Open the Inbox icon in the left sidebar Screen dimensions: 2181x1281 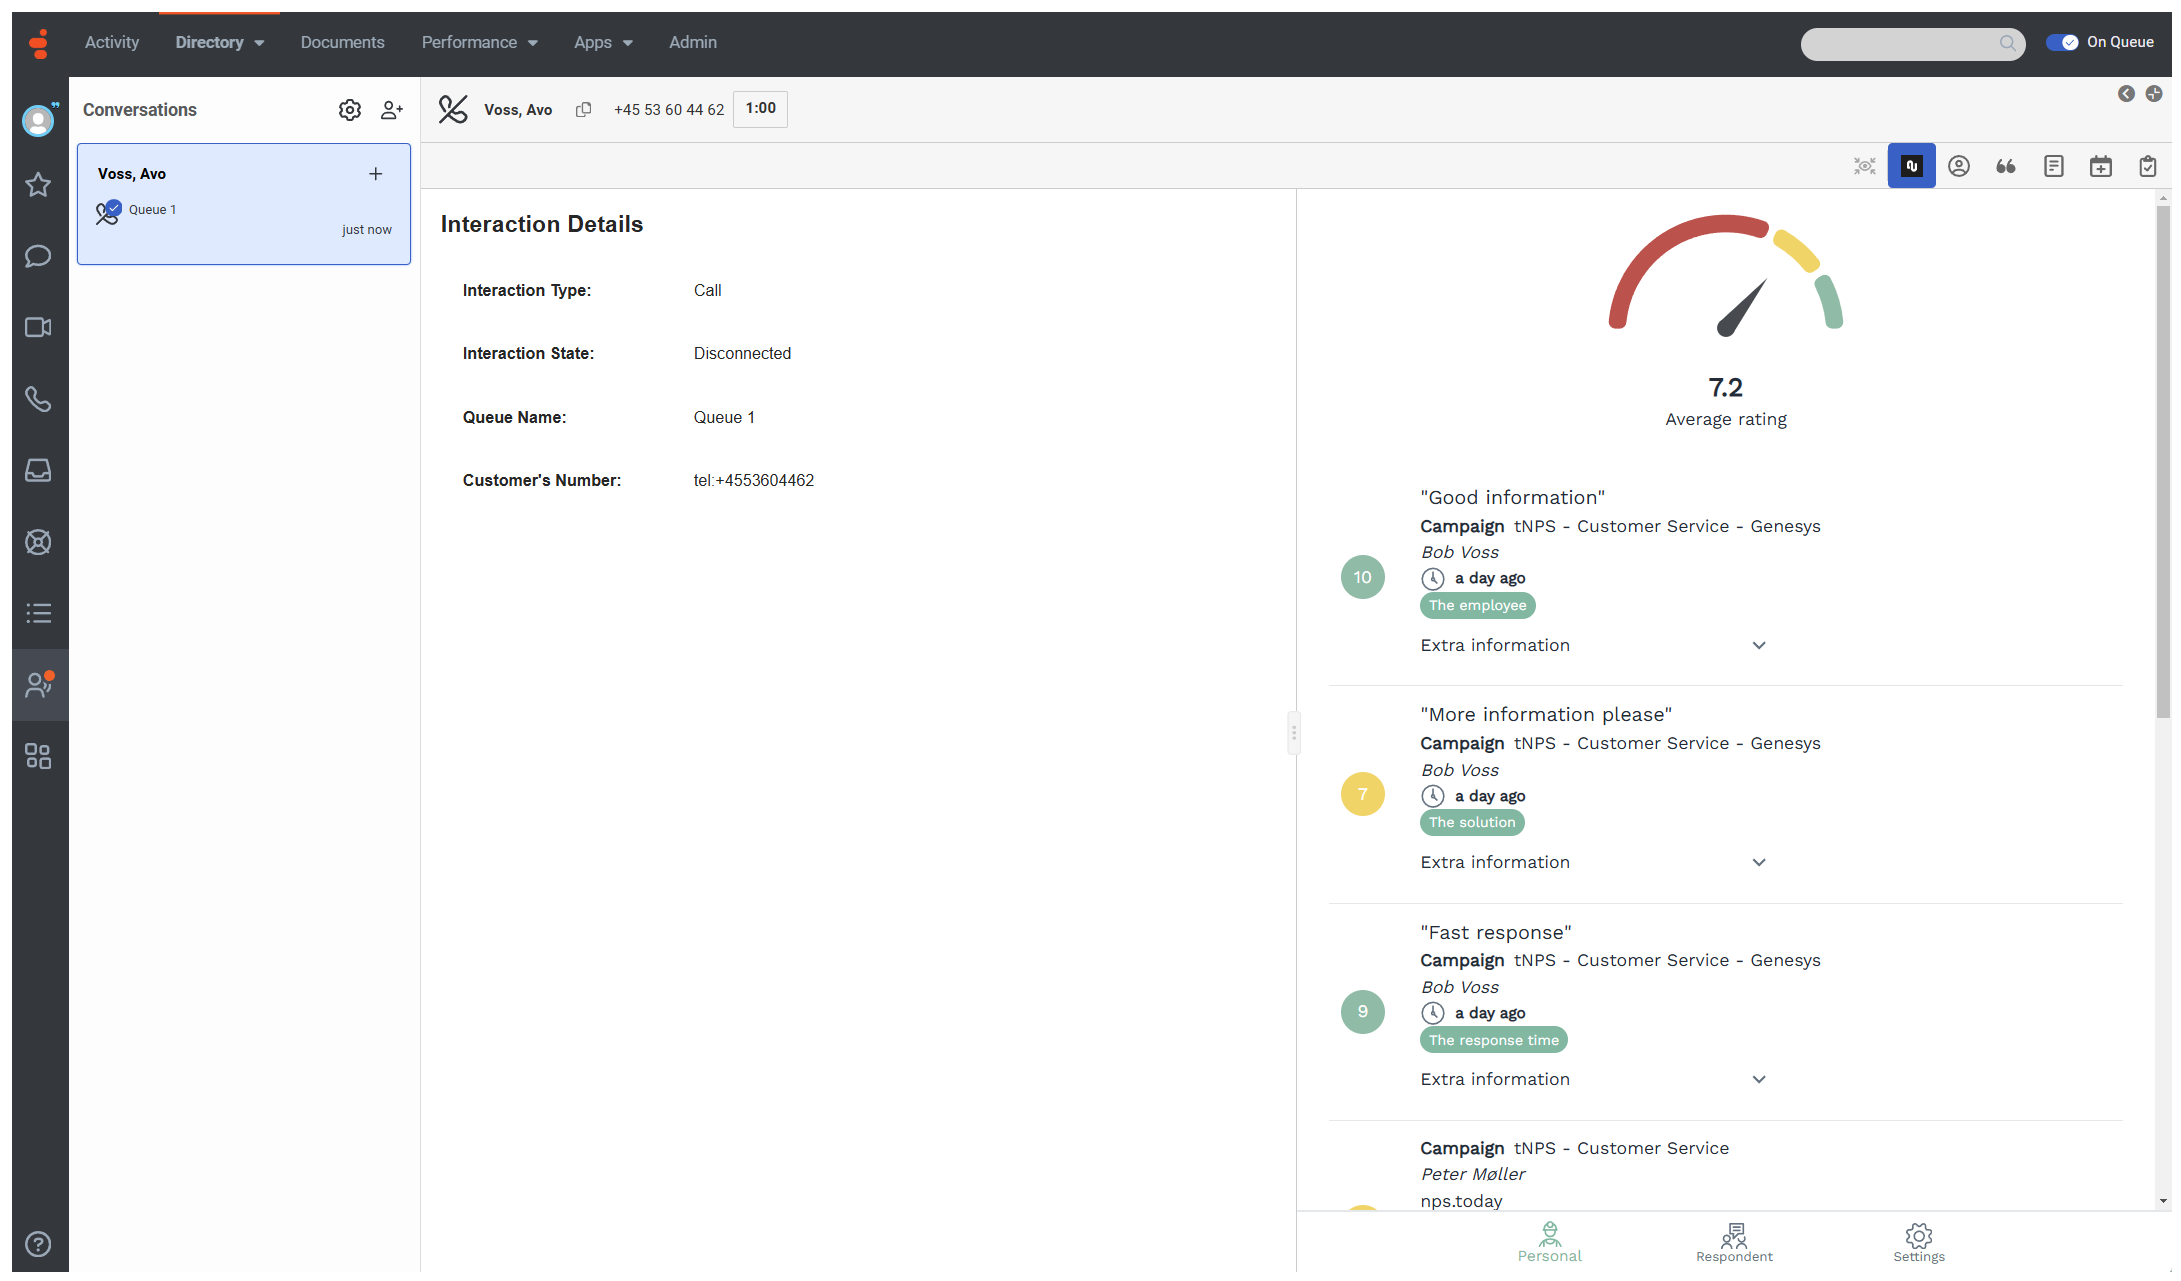[38, 470]
